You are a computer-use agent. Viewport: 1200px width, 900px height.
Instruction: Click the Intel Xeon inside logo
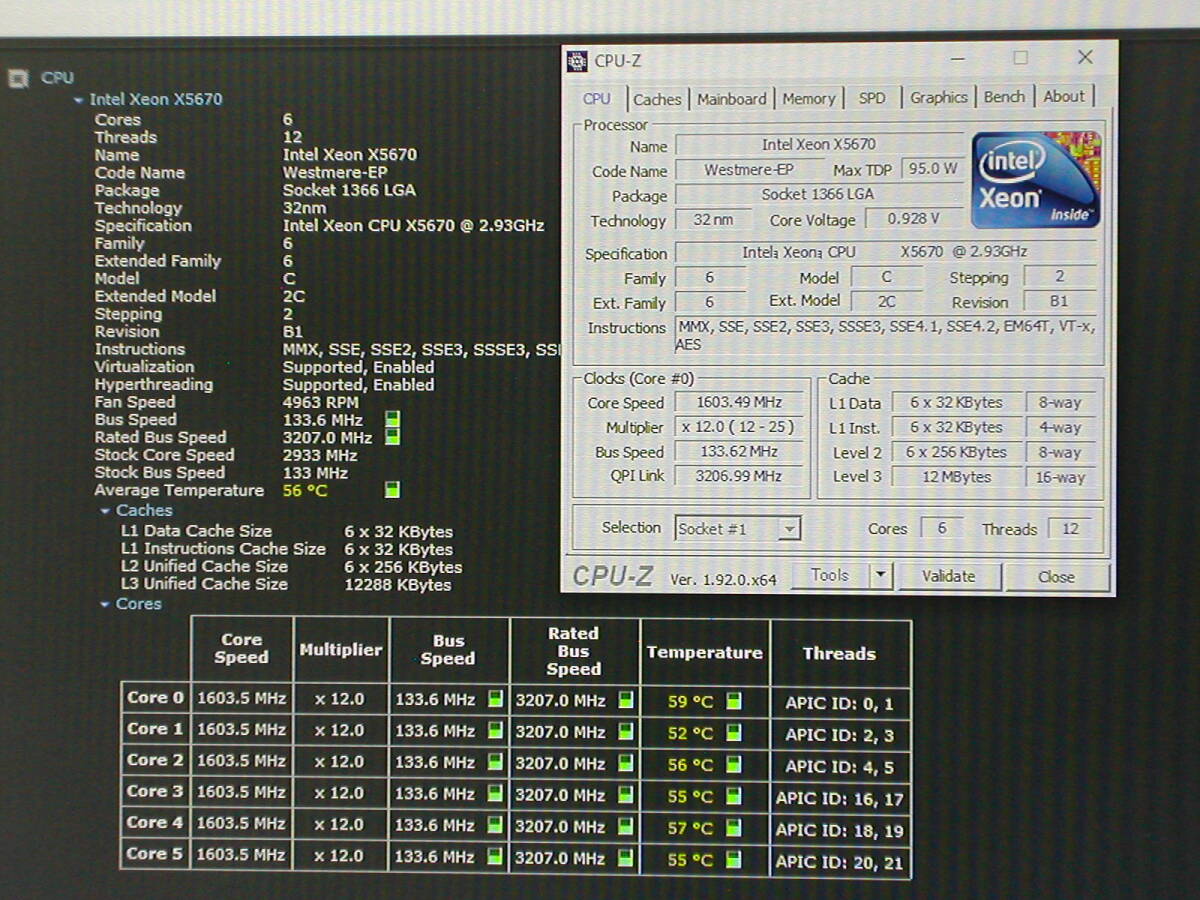coord(1037,179)
